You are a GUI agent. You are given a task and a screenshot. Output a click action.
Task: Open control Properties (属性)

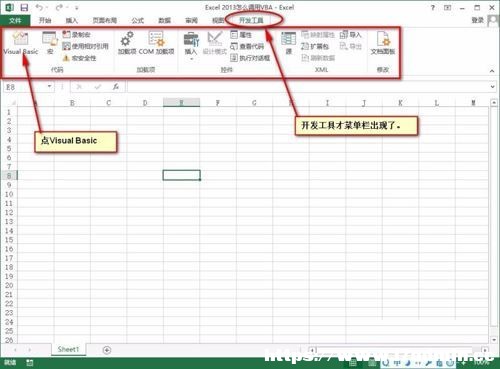pyautogui.click(x=241, y=35)
